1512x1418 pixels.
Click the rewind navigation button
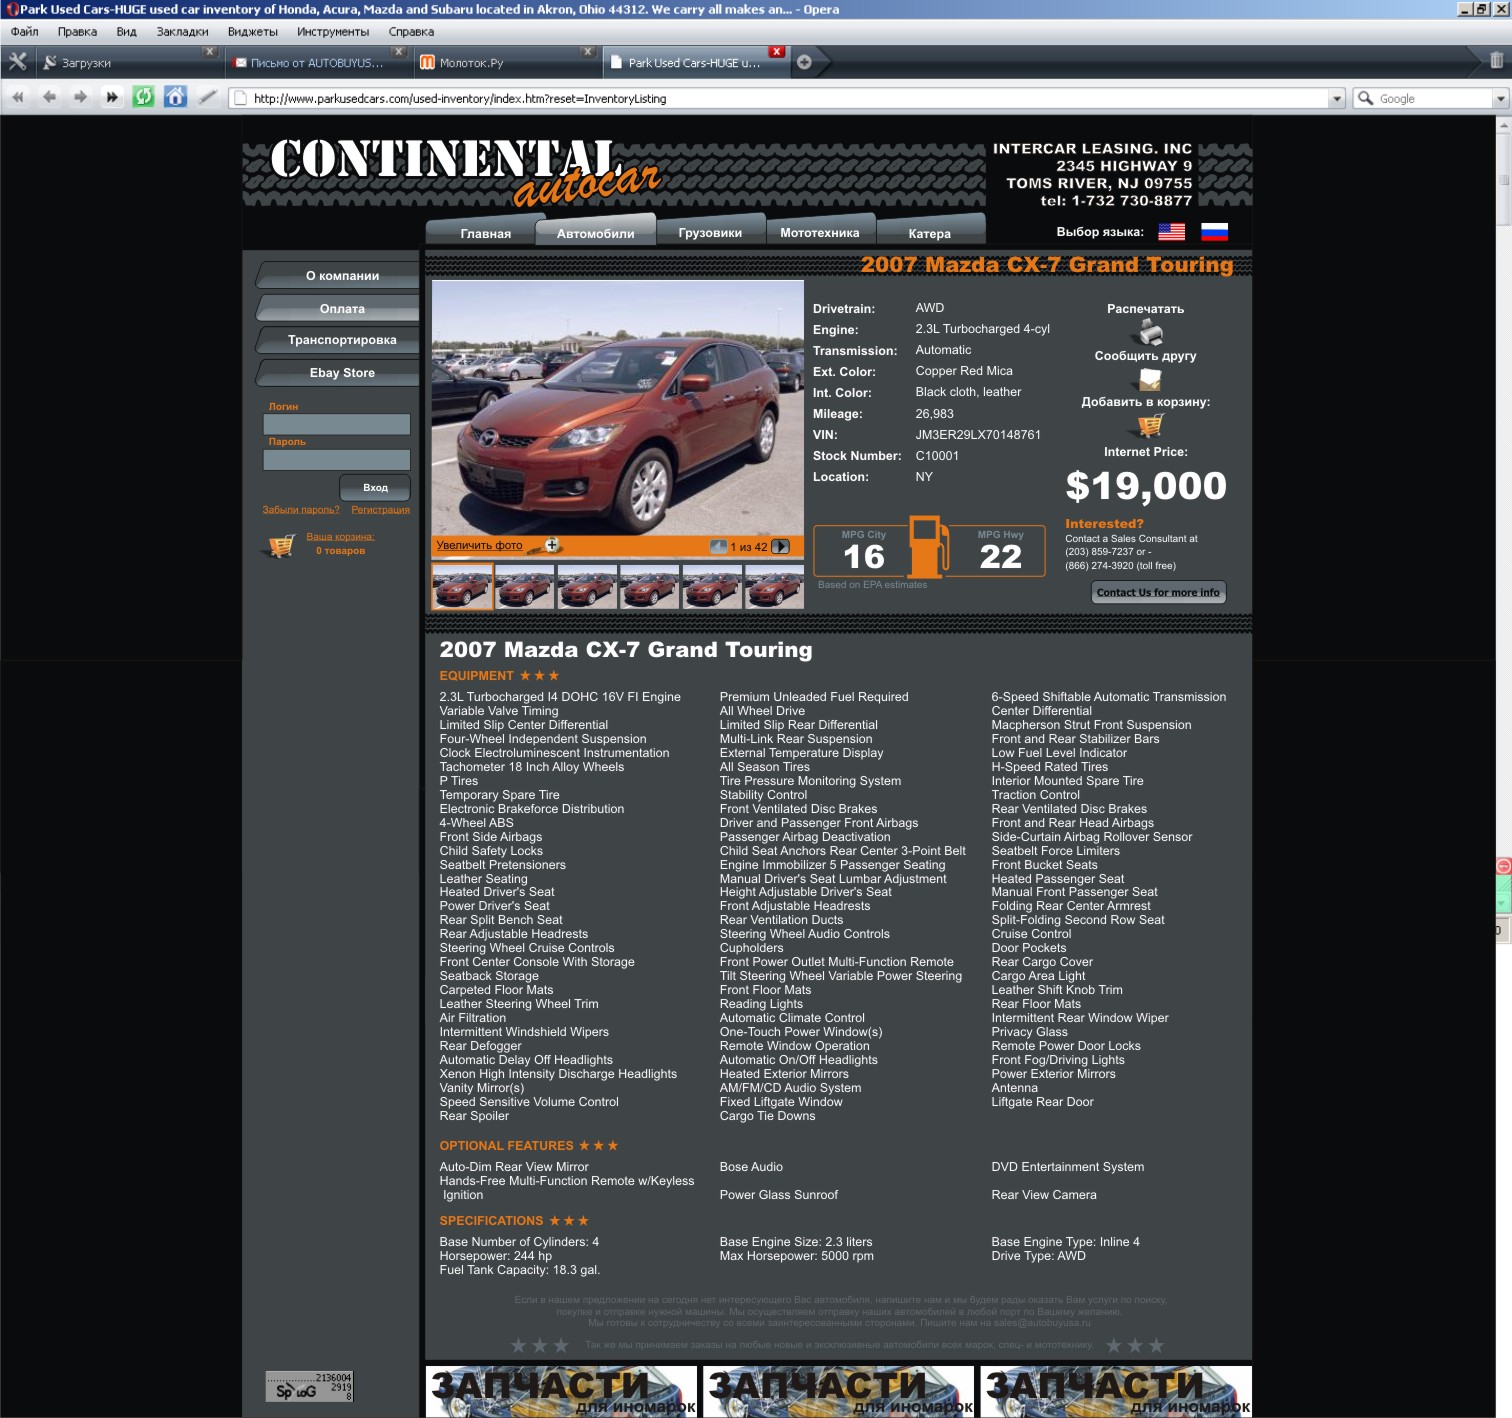[18, 97]
